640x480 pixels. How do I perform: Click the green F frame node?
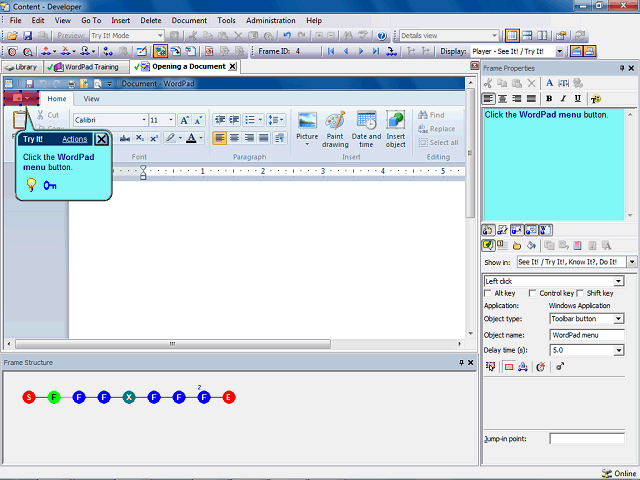pyautogui.click(x=54, y=397)
